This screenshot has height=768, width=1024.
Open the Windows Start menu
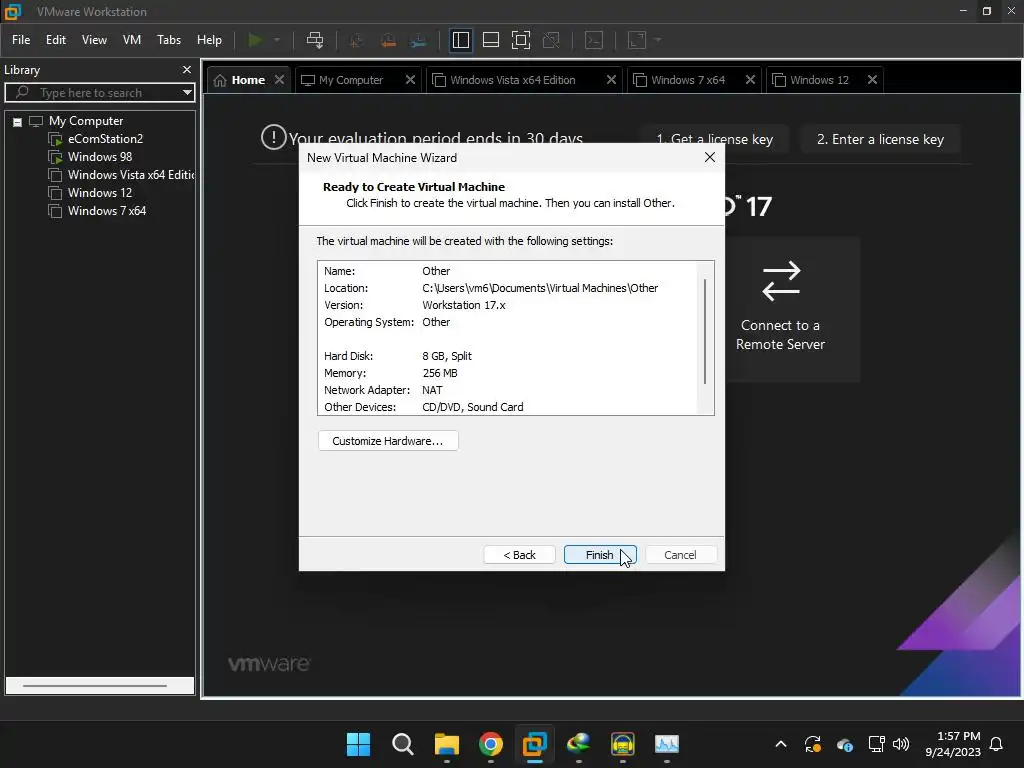[x=358, y=744]
